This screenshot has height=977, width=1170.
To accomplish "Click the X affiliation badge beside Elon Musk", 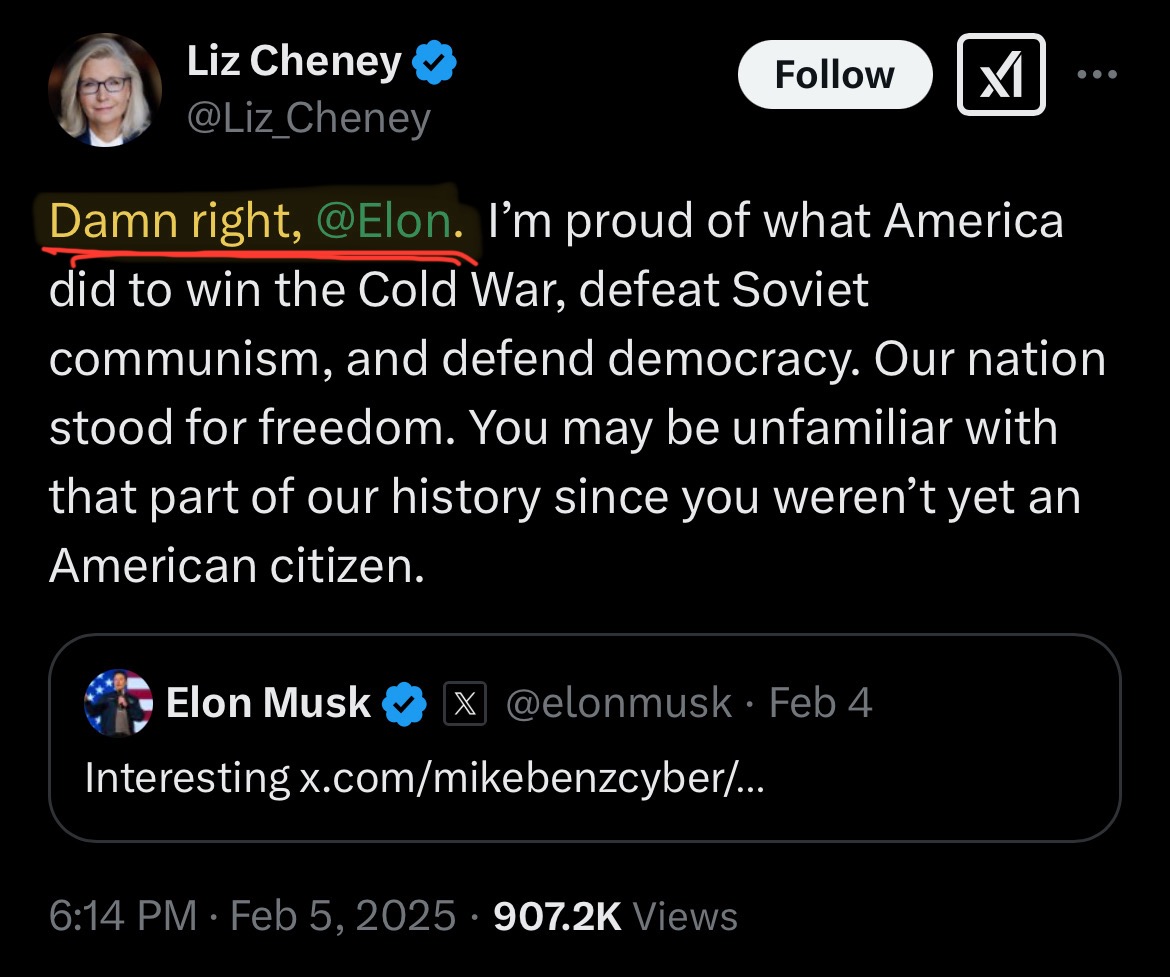I will [x=463, y=704].
